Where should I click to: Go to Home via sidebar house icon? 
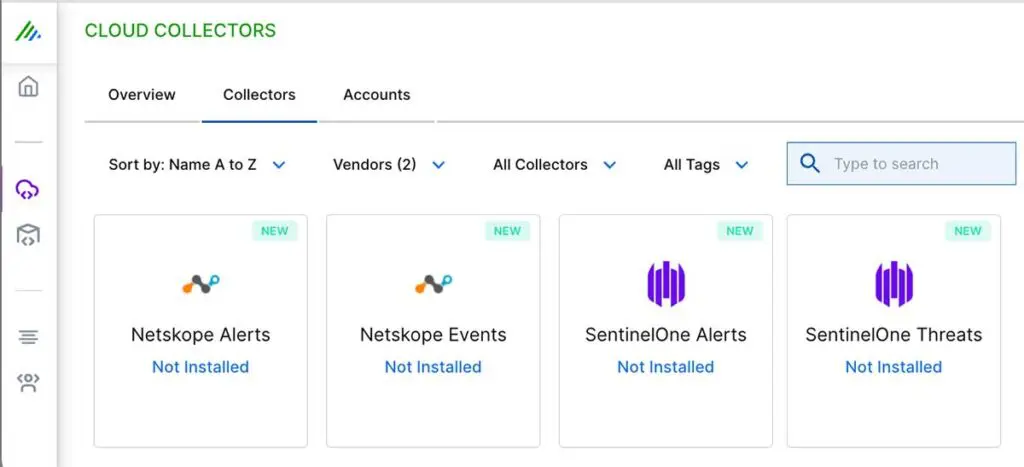pos(28,86)
